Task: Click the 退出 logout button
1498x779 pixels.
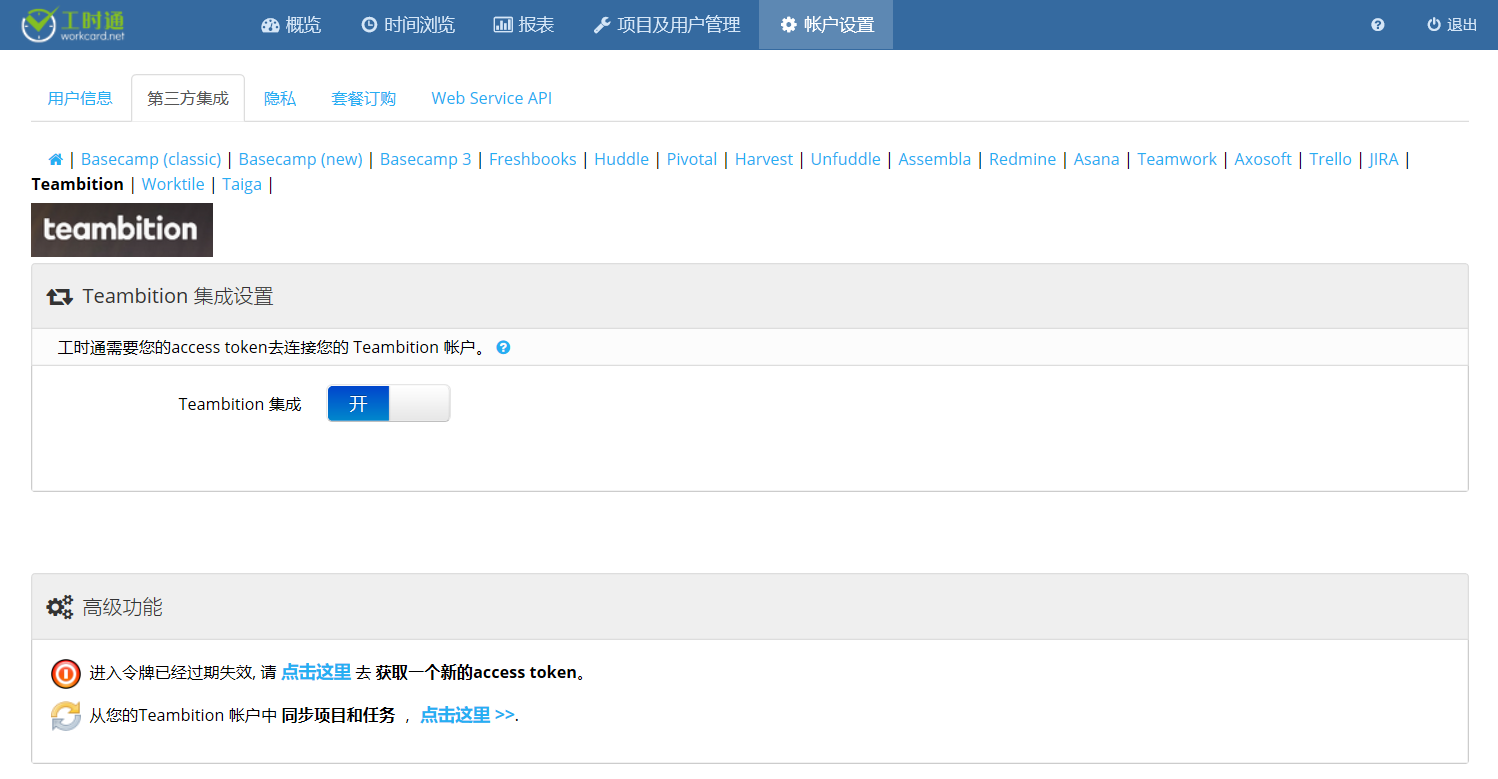Action: click(x=1451, y=25)
